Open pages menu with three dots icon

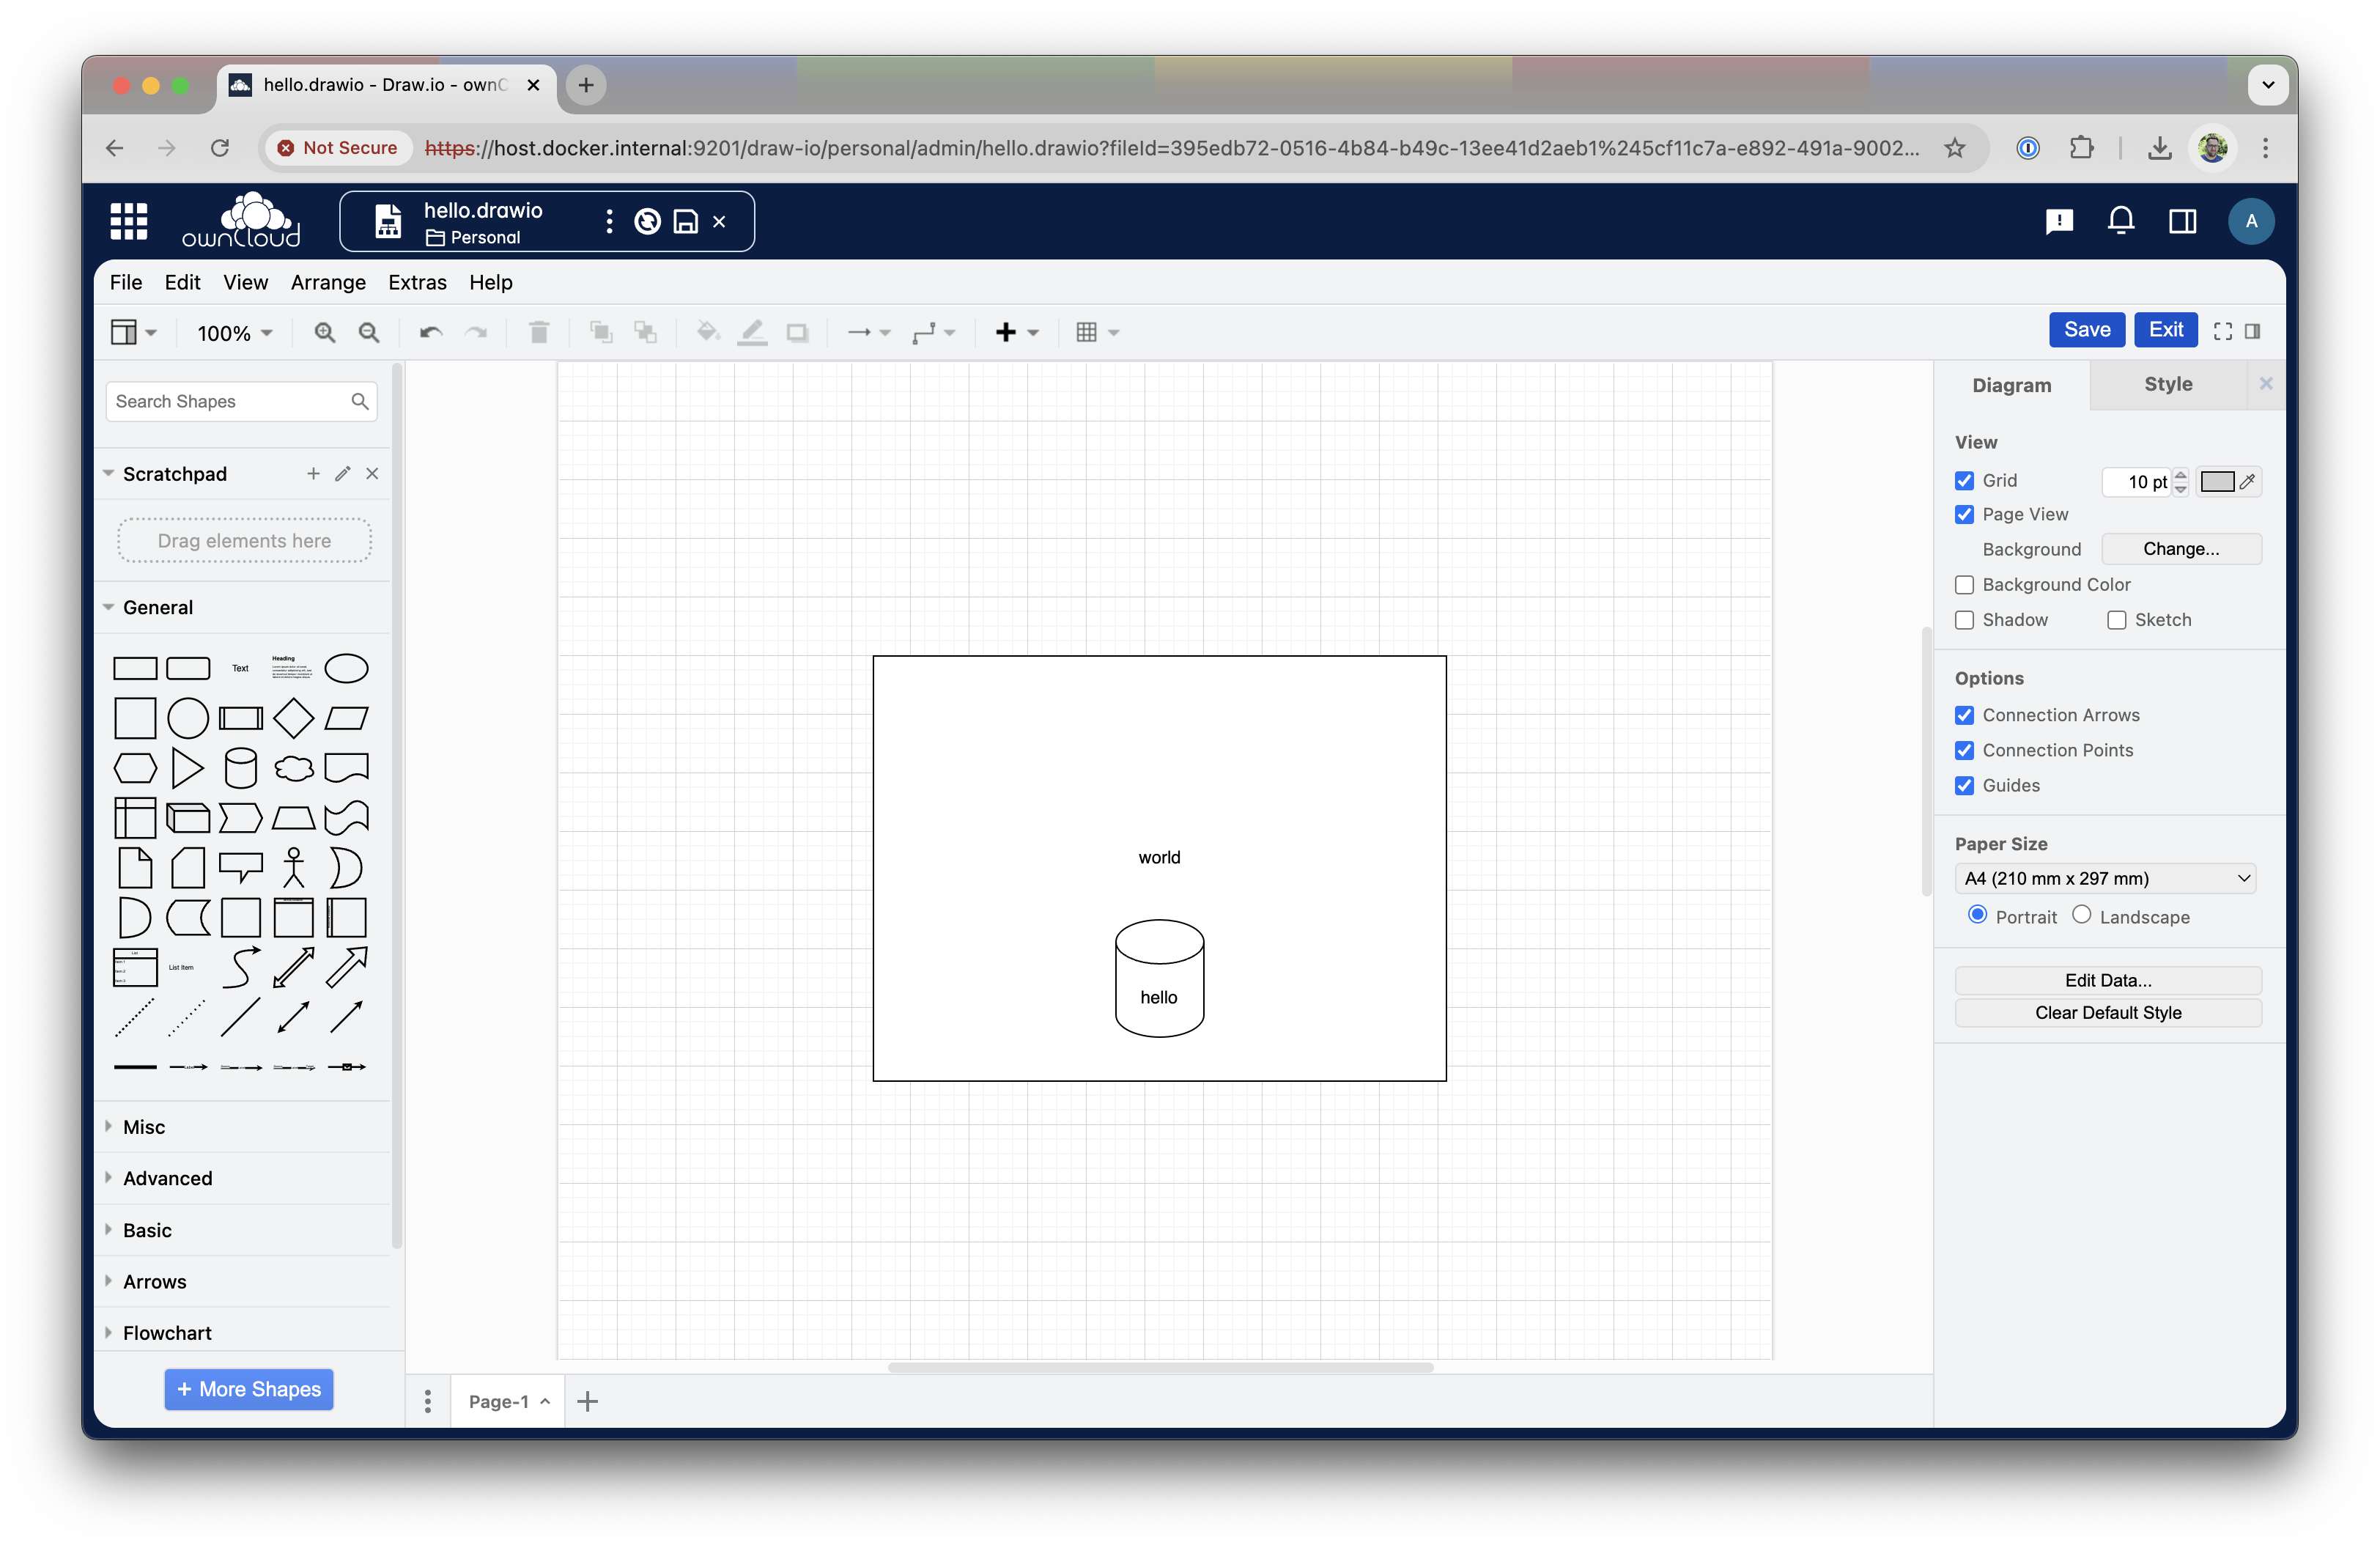428,1401
